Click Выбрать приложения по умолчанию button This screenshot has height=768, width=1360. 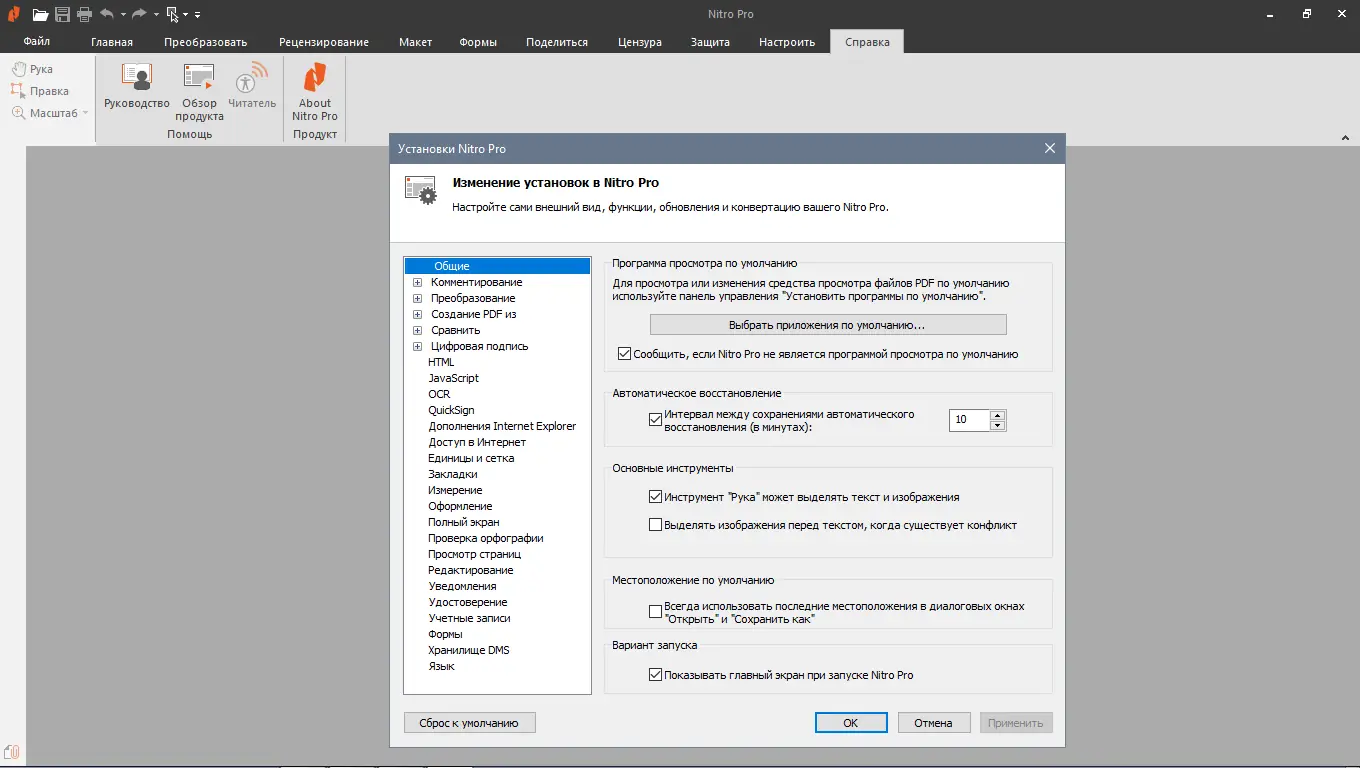coord(828,325)
